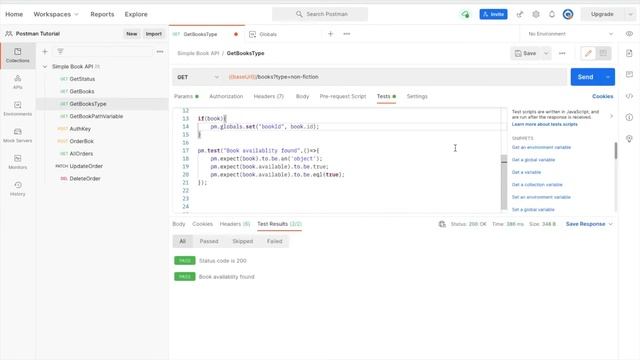
Task: Open the notifications bell icon
Action: point(552,14)
